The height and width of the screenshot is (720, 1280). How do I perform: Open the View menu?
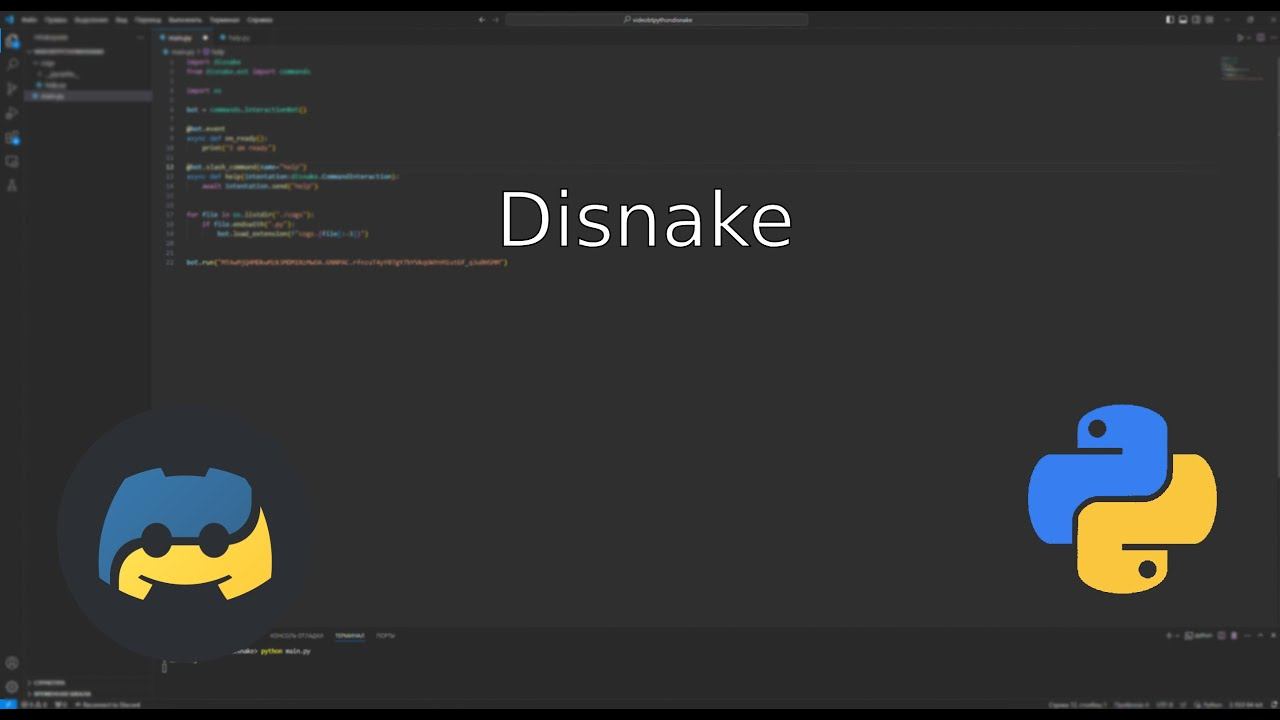tap(121, 20)
